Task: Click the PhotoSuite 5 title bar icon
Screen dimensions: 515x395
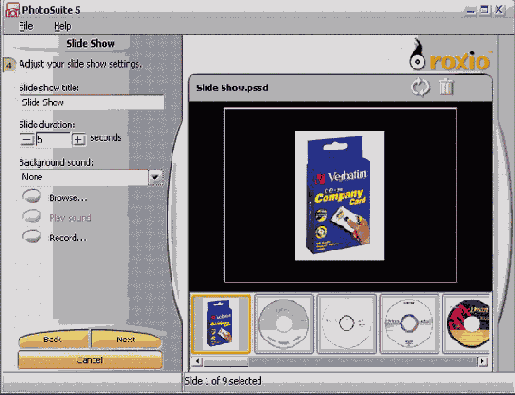Action: [12, 10]
